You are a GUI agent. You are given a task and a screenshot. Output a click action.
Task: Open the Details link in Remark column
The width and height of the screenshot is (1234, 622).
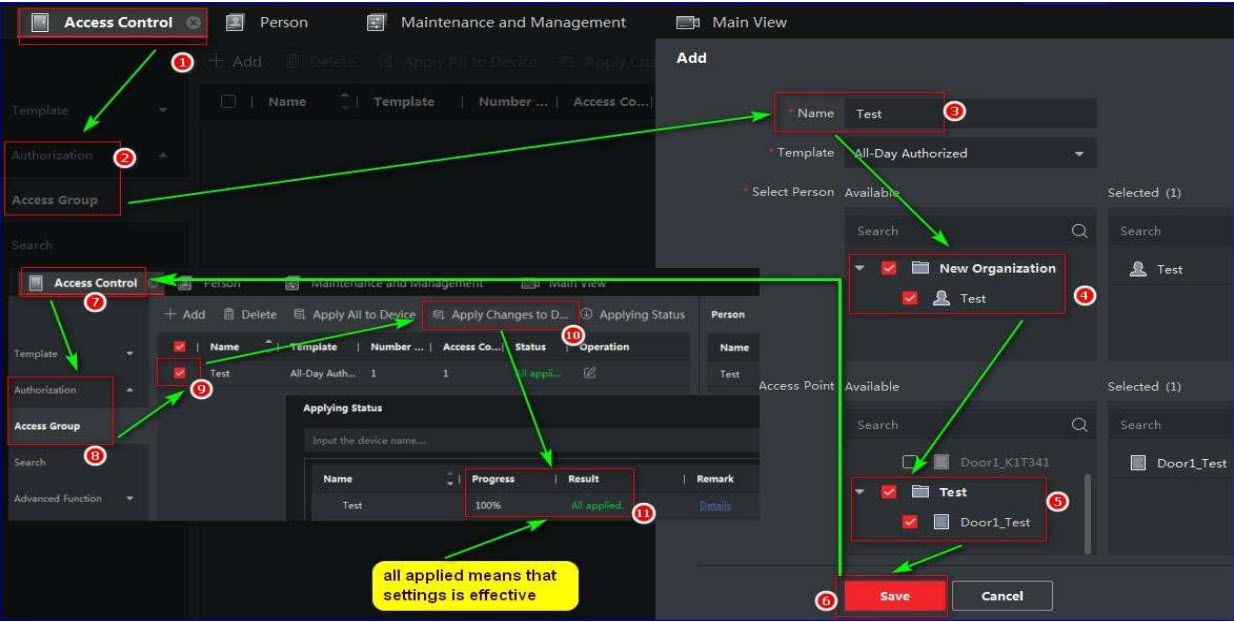(715, 506)
